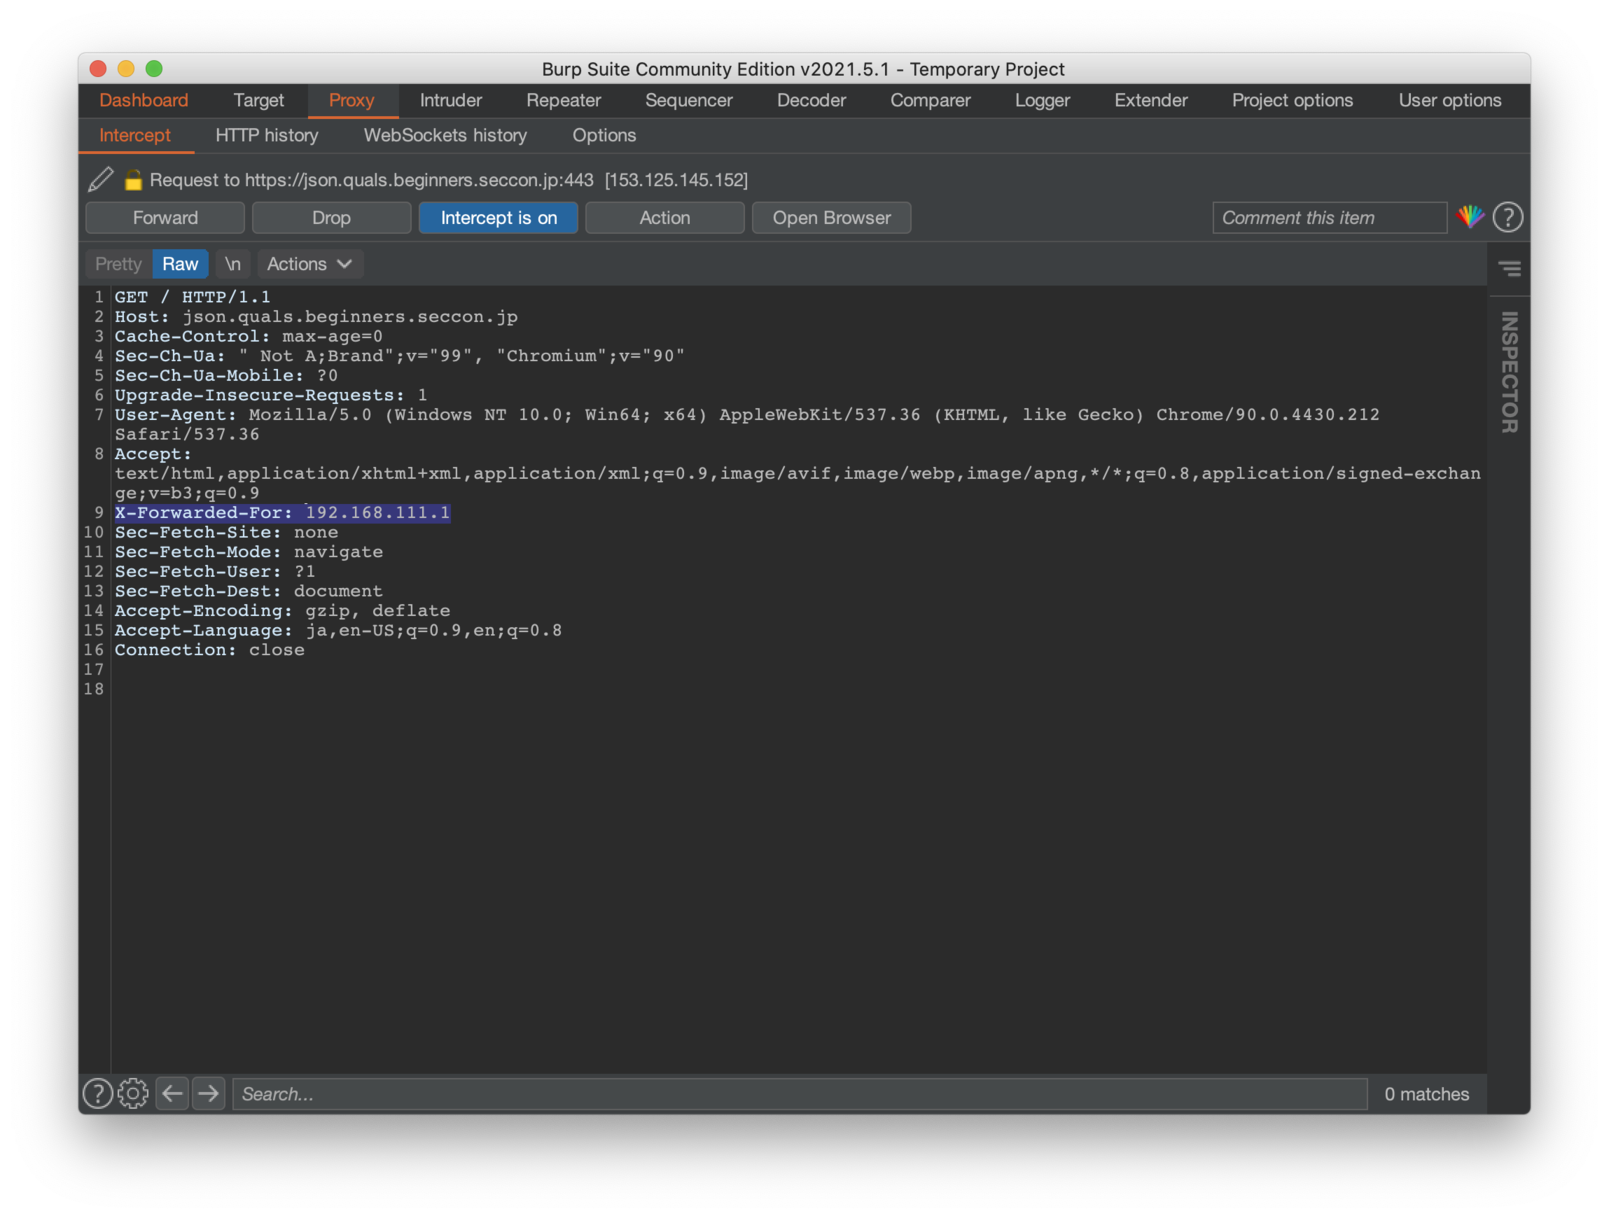This screenshot has height=1218, width=1609.
Task: Click the help icon beside comment field
Action: click(x=1507, y=217)
